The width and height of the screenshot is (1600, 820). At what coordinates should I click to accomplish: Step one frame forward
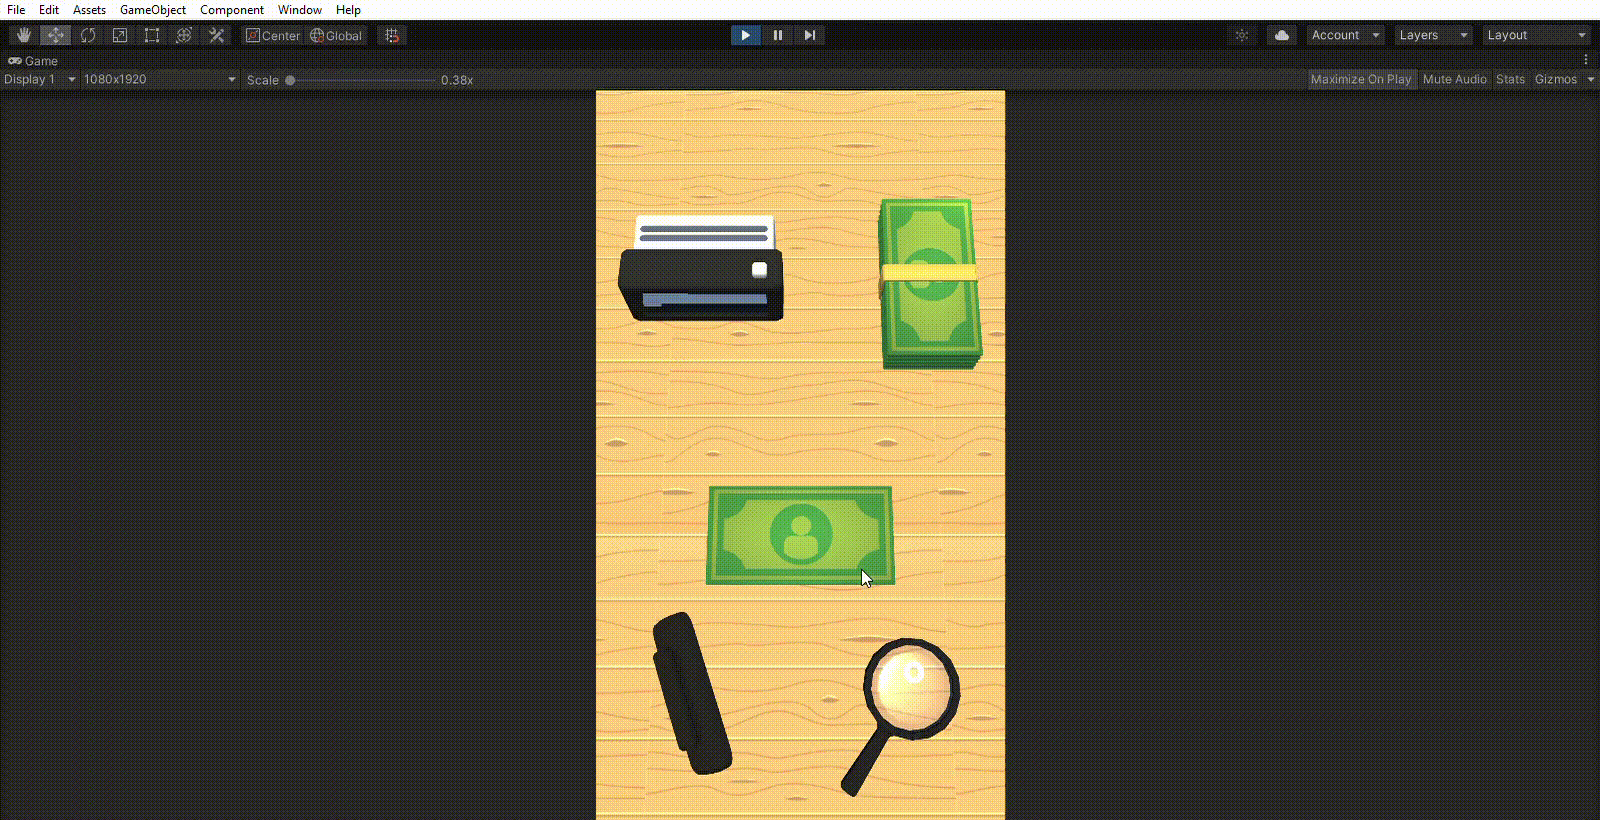click(810, 35)
